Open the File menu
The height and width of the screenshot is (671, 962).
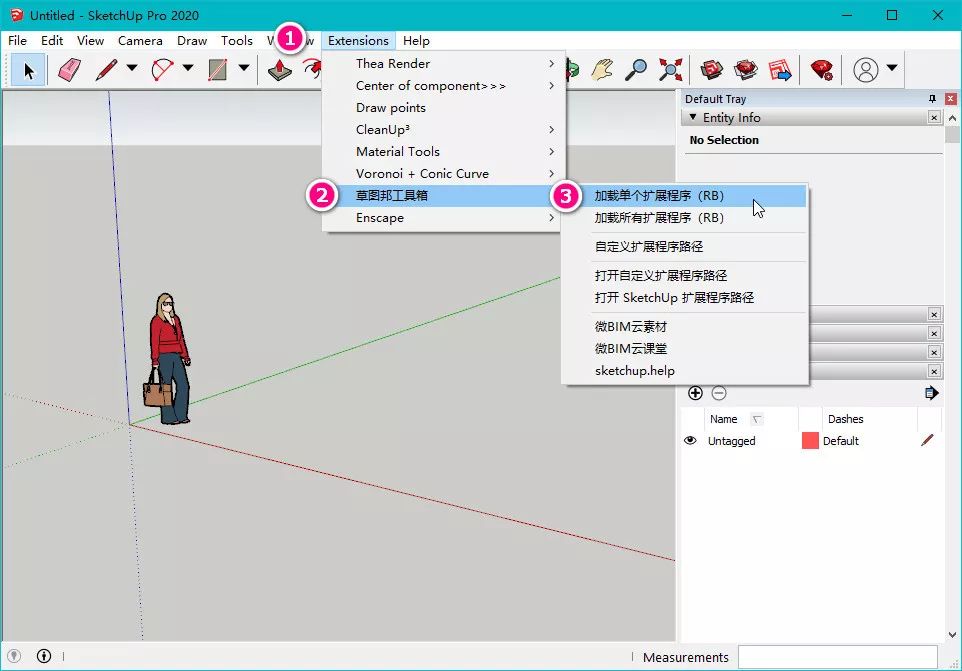pyautogui.click(x=17, y=40)
